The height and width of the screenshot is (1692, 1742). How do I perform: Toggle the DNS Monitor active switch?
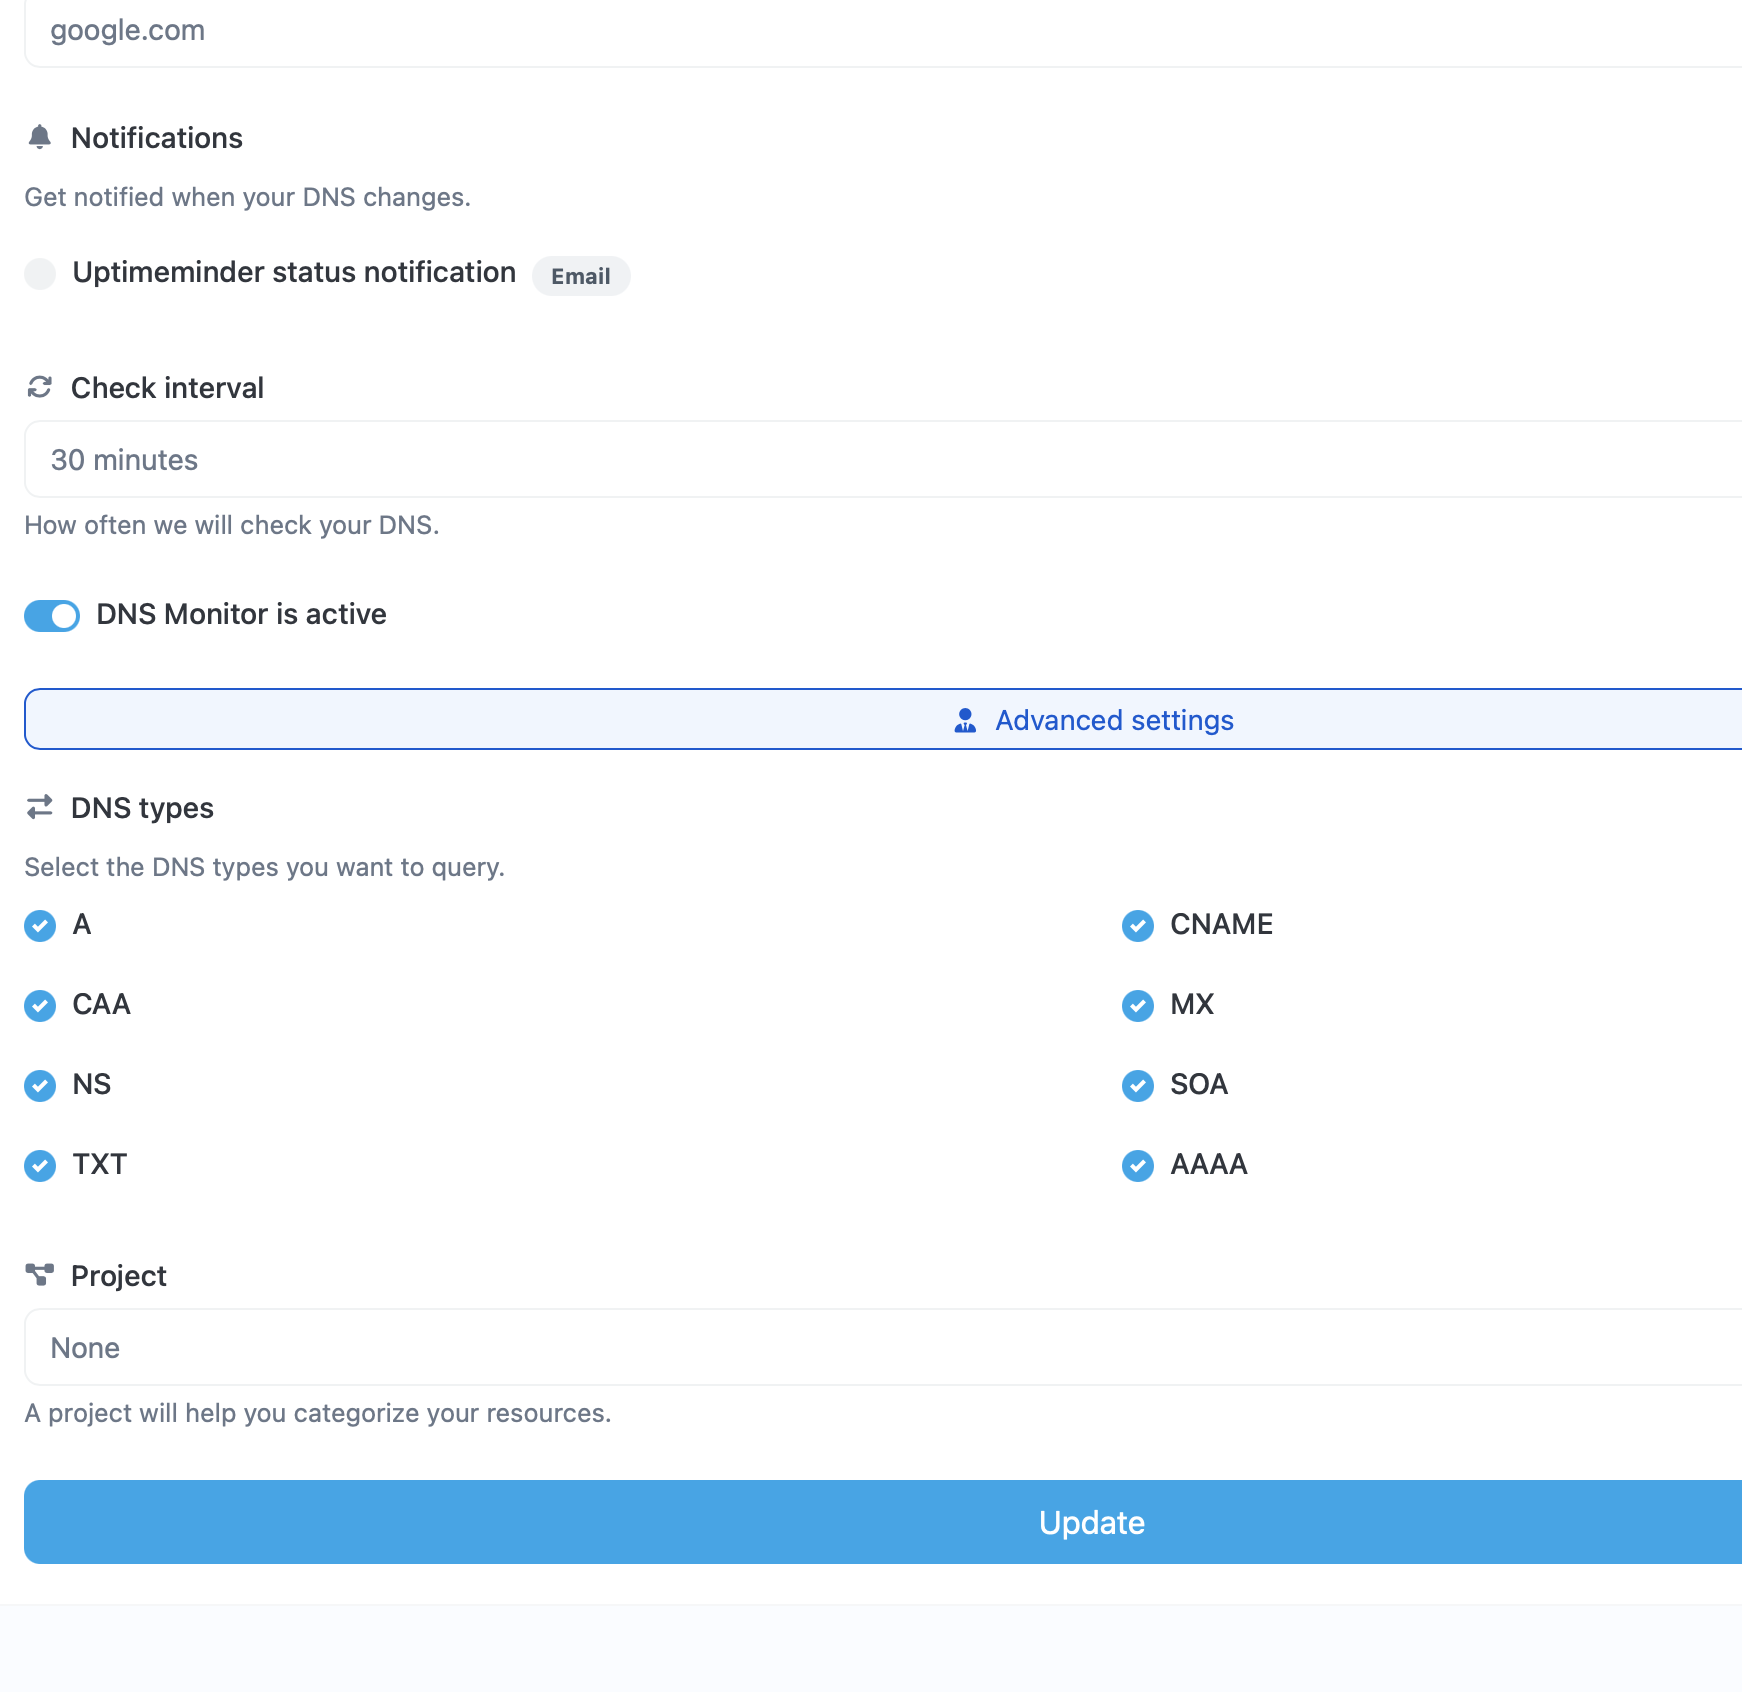pos(52,615)
